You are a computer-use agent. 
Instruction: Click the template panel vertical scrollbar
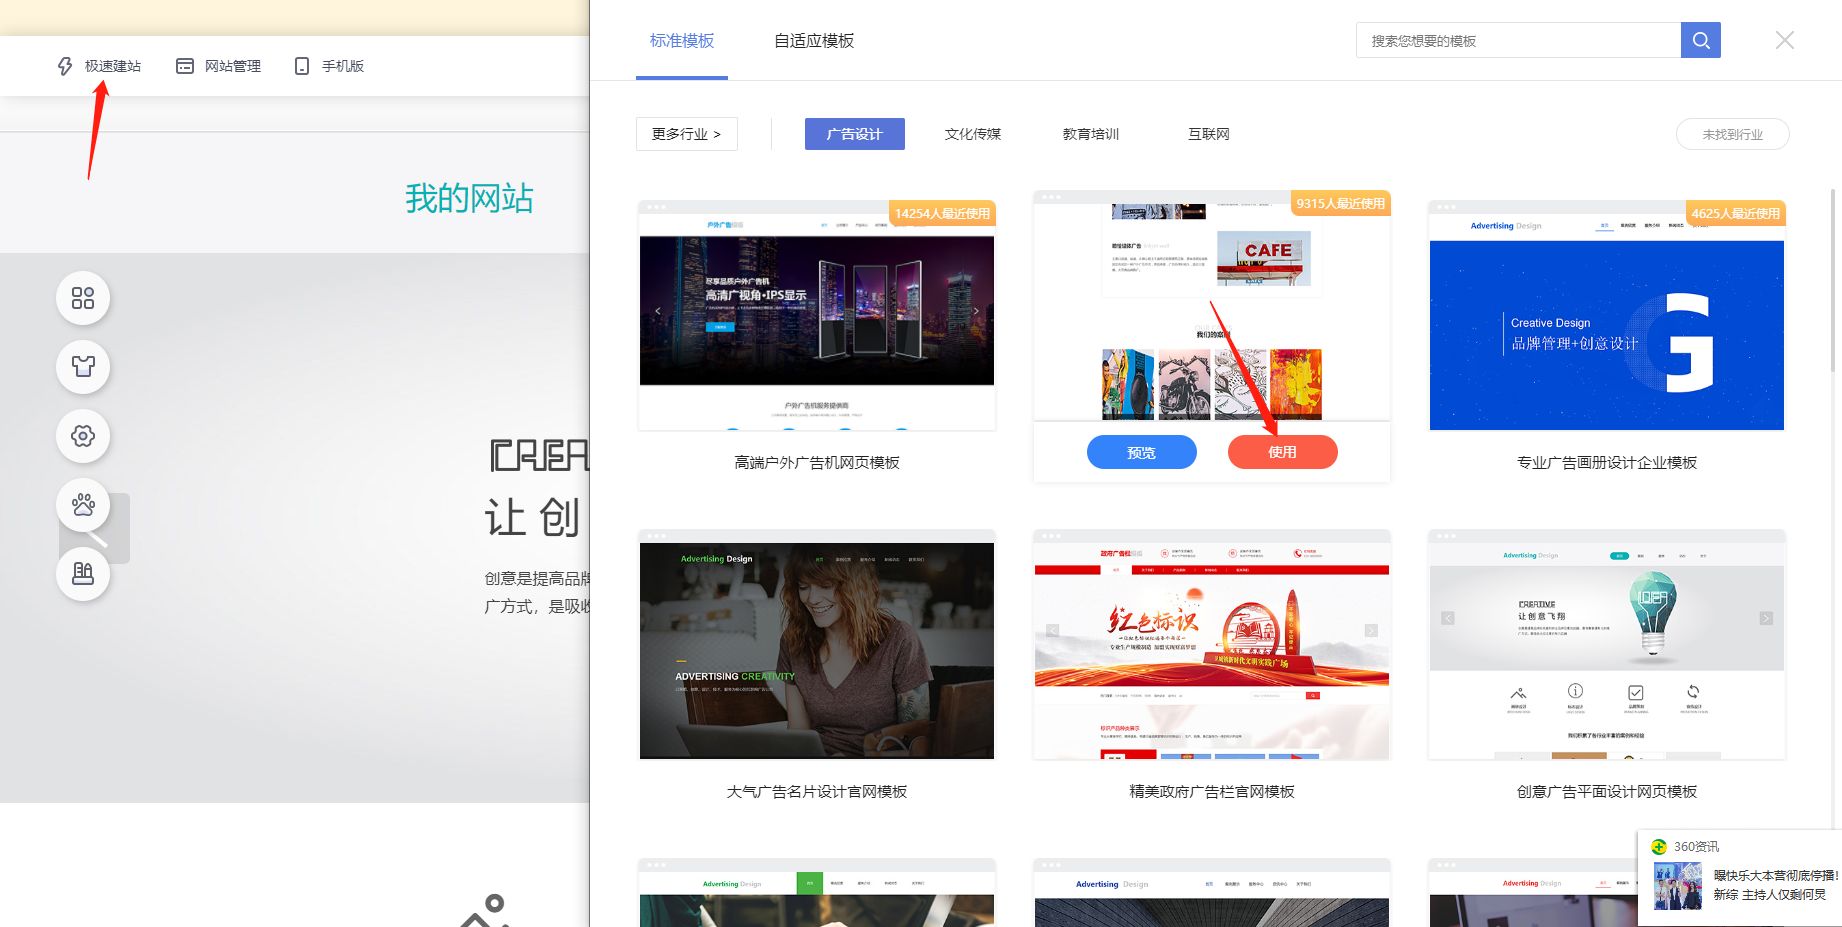tap(1833, 280)
